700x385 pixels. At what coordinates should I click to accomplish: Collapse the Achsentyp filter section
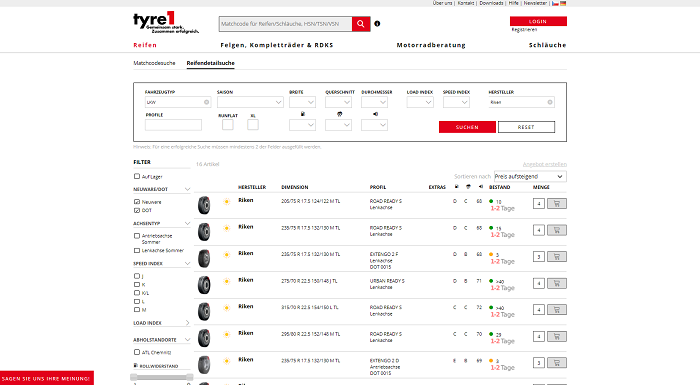[187, 223]
